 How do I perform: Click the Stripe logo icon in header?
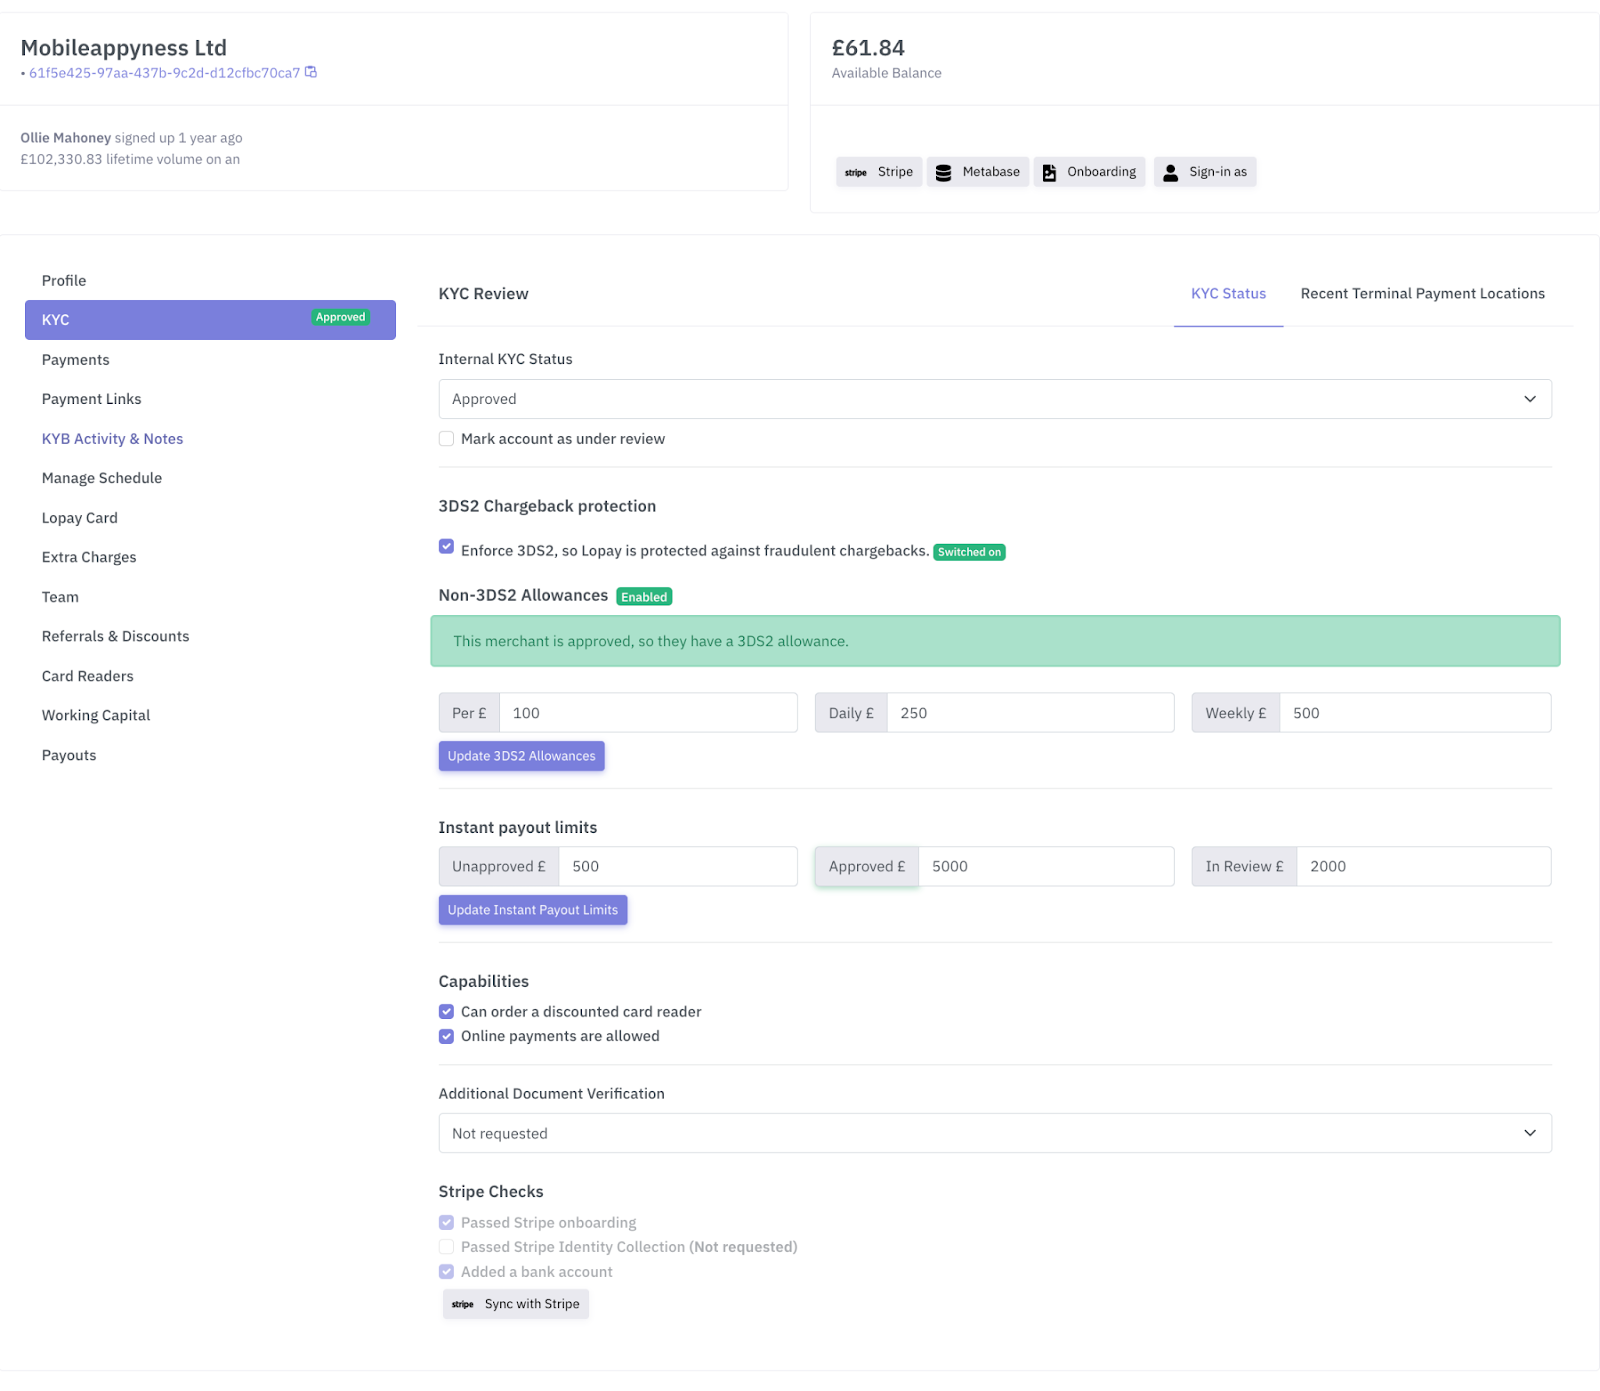[856, 172]
